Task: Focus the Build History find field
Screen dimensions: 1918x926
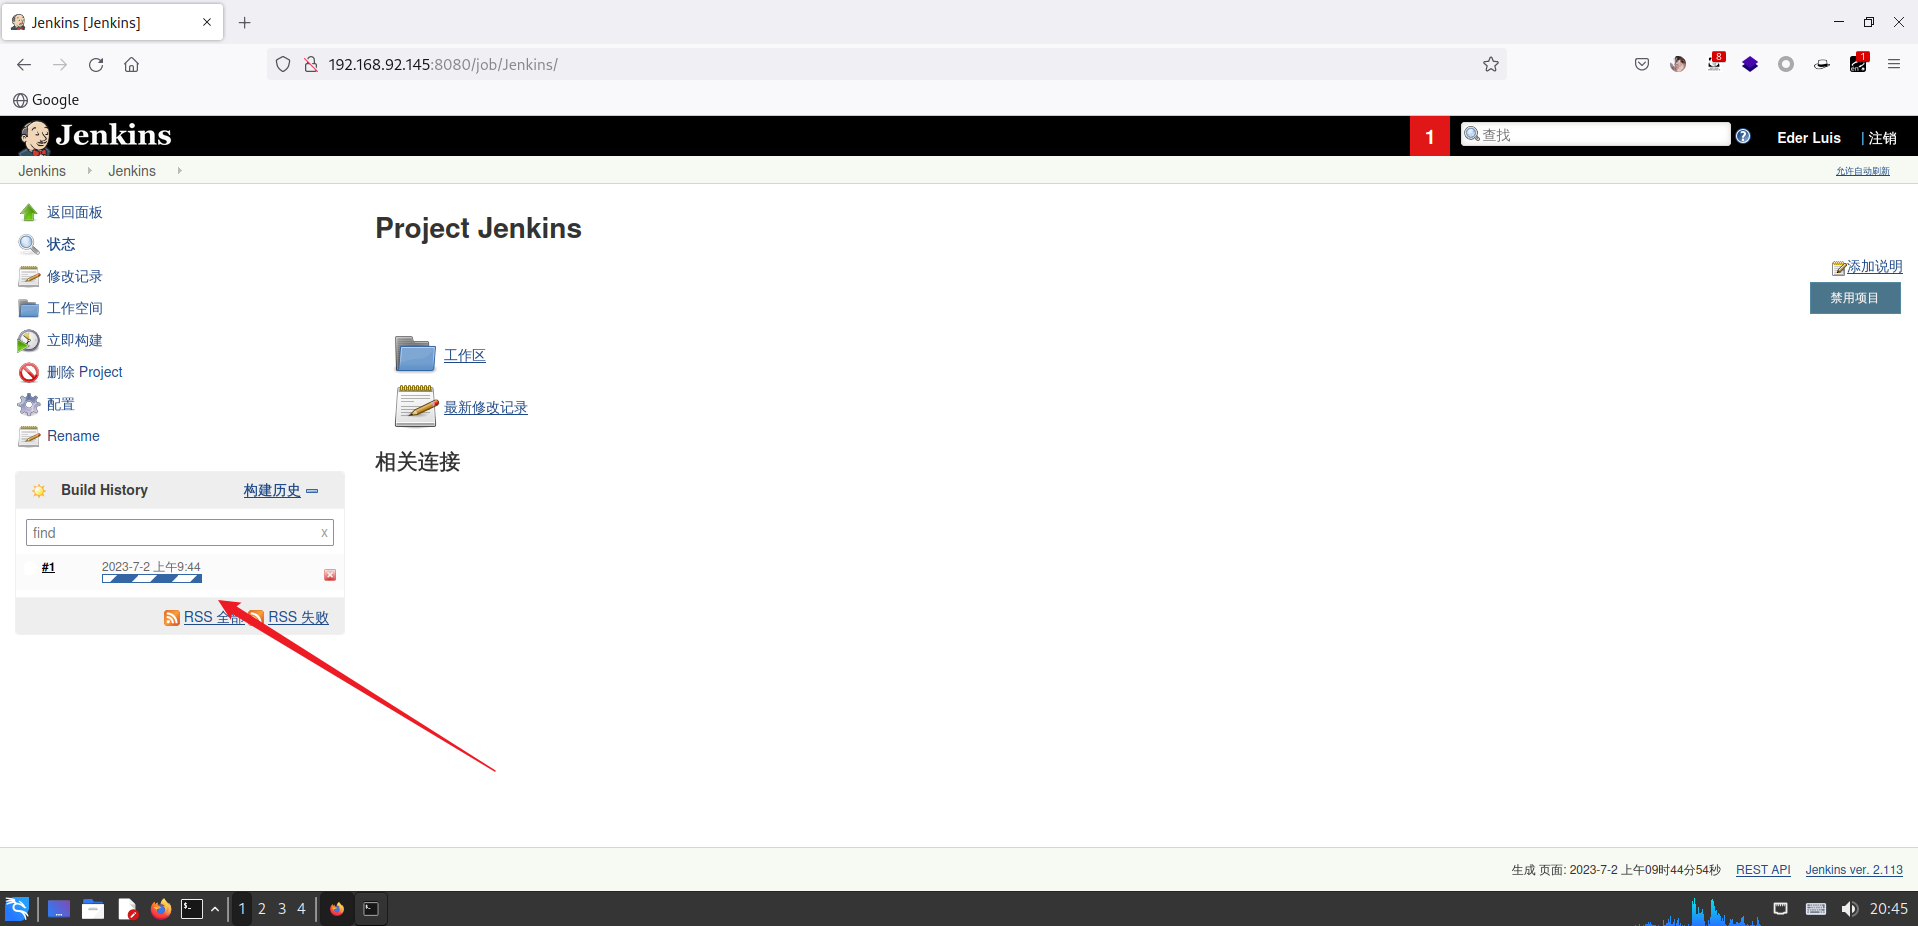Action: pyautogui.click(x=172, y=533)
